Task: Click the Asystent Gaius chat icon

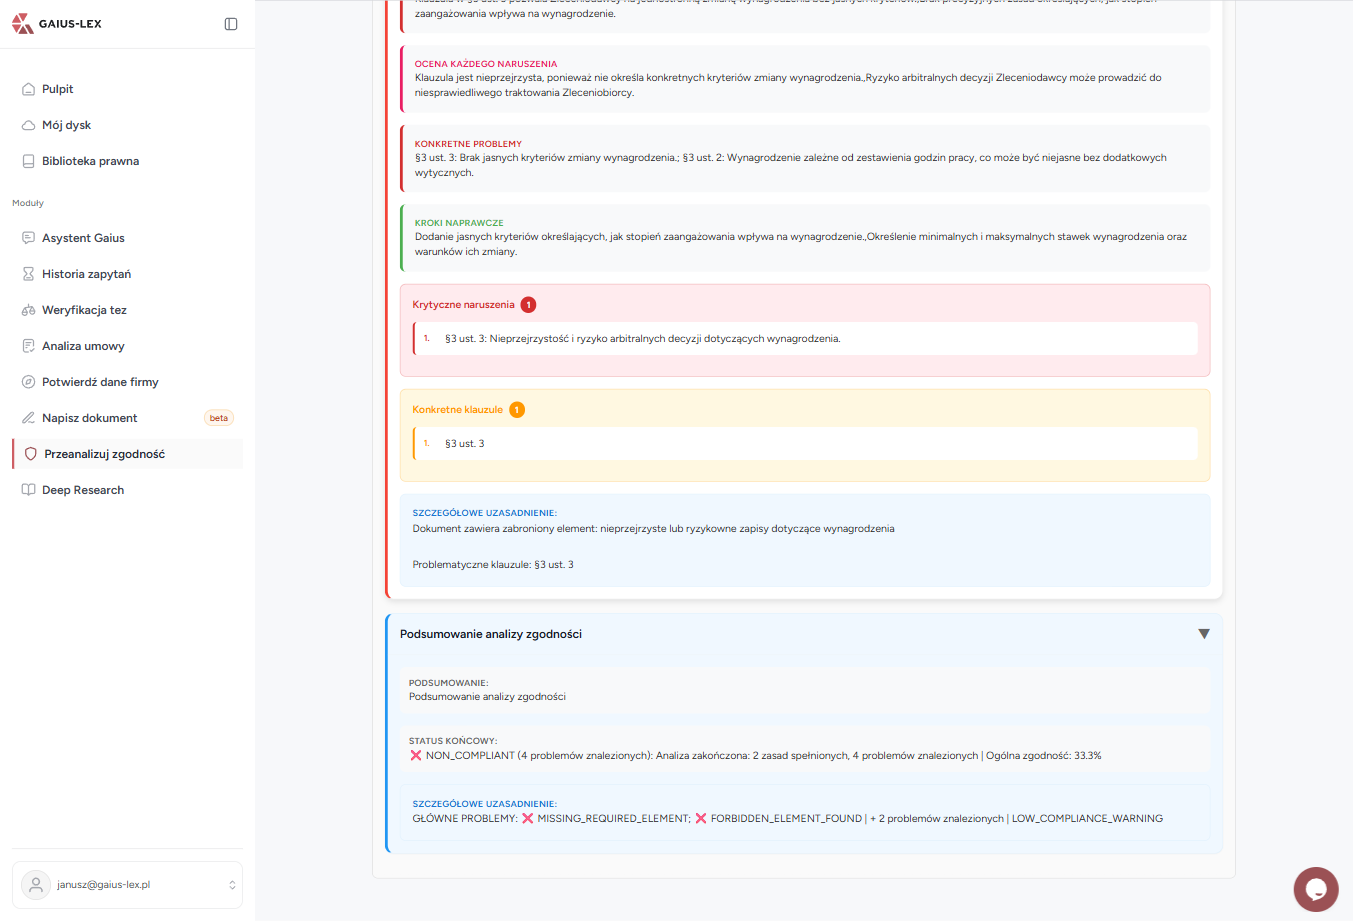Action: point(28,238)
